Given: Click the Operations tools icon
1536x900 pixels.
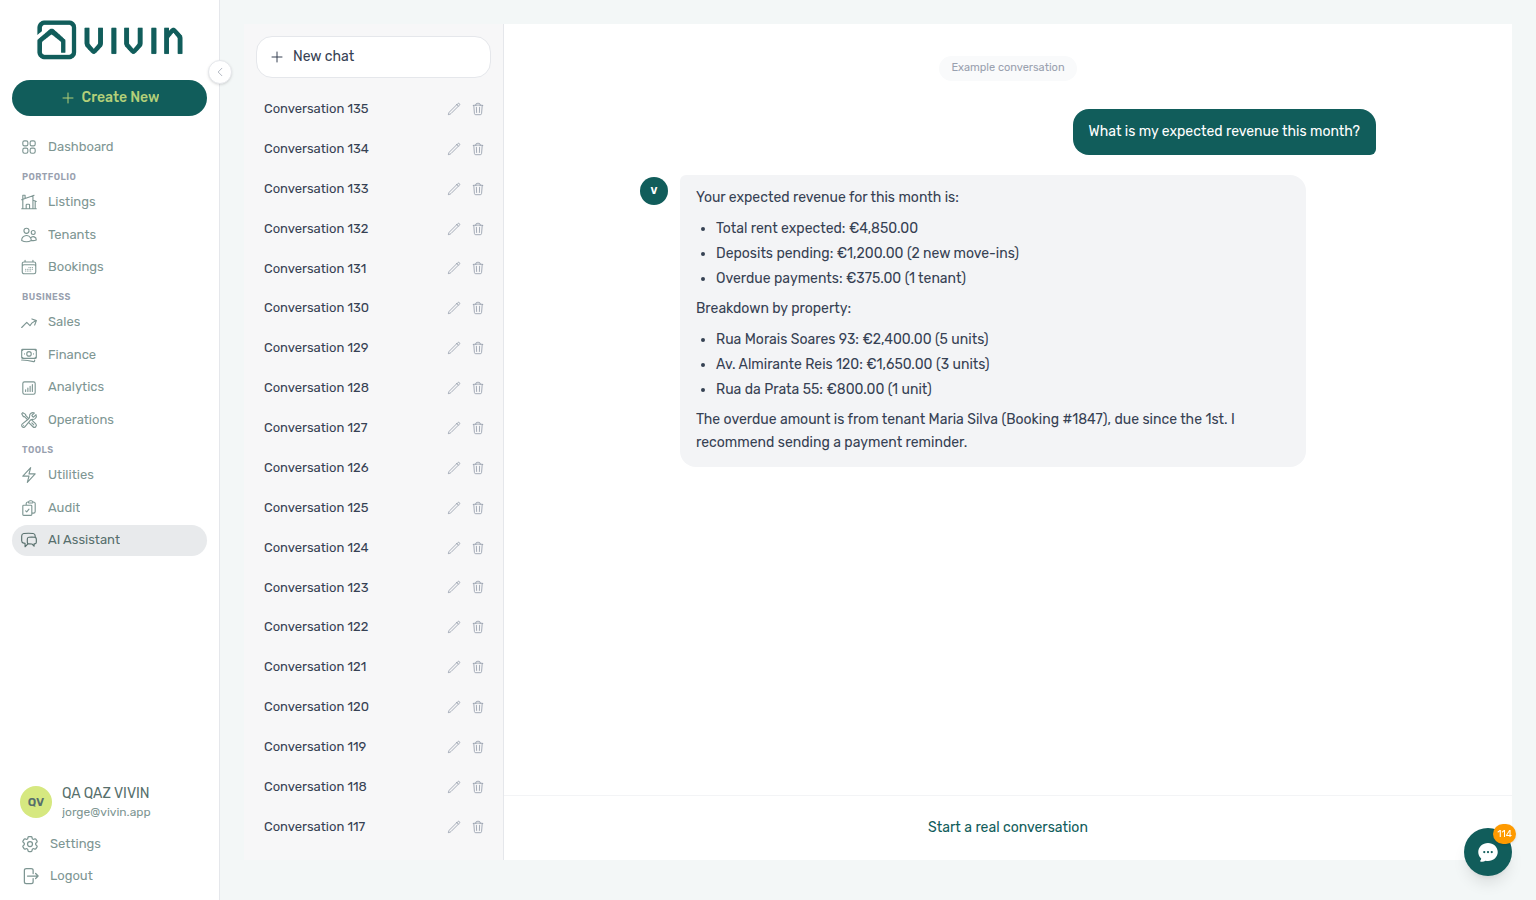Looking at the screenshot, I should tap(29, 420).
